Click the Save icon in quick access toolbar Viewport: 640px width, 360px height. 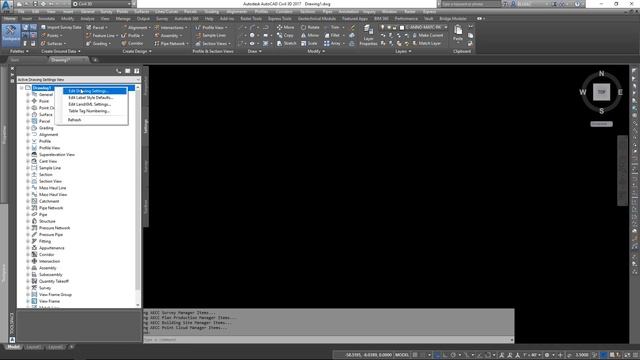click(x=35, y=4)
